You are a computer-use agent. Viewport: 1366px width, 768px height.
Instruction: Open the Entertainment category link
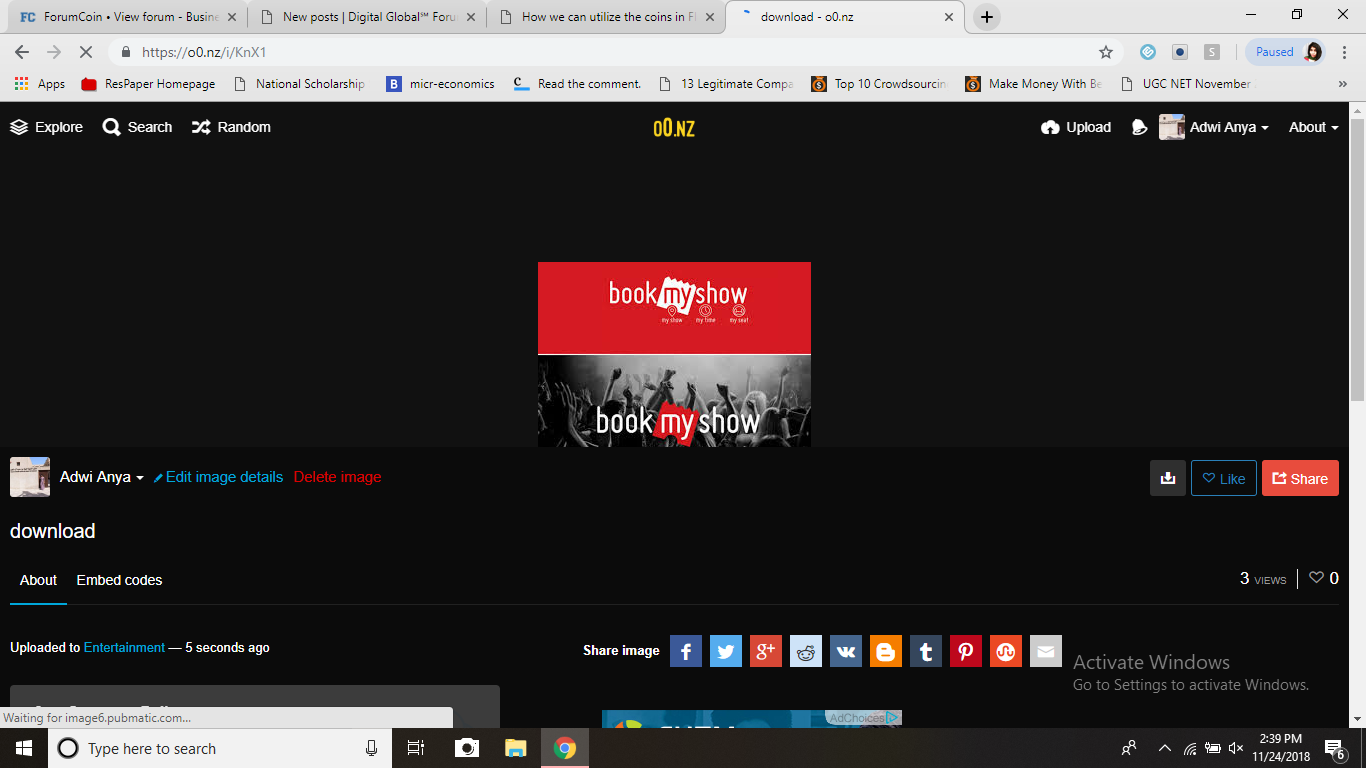click(124, 647)
